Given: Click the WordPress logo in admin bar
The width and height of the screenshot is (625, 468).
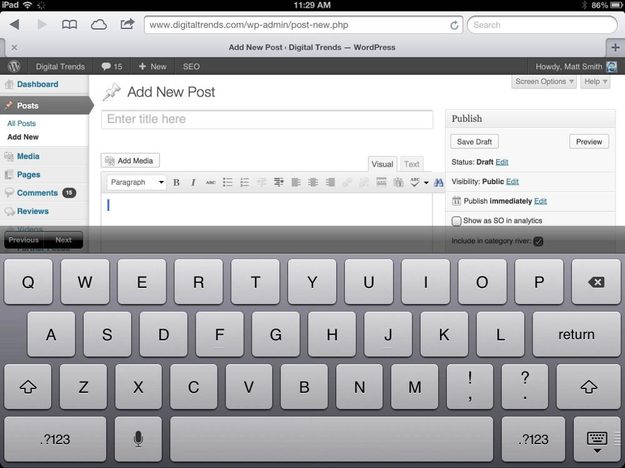Looking at the screenshot, I should click(x=14, y=66).
